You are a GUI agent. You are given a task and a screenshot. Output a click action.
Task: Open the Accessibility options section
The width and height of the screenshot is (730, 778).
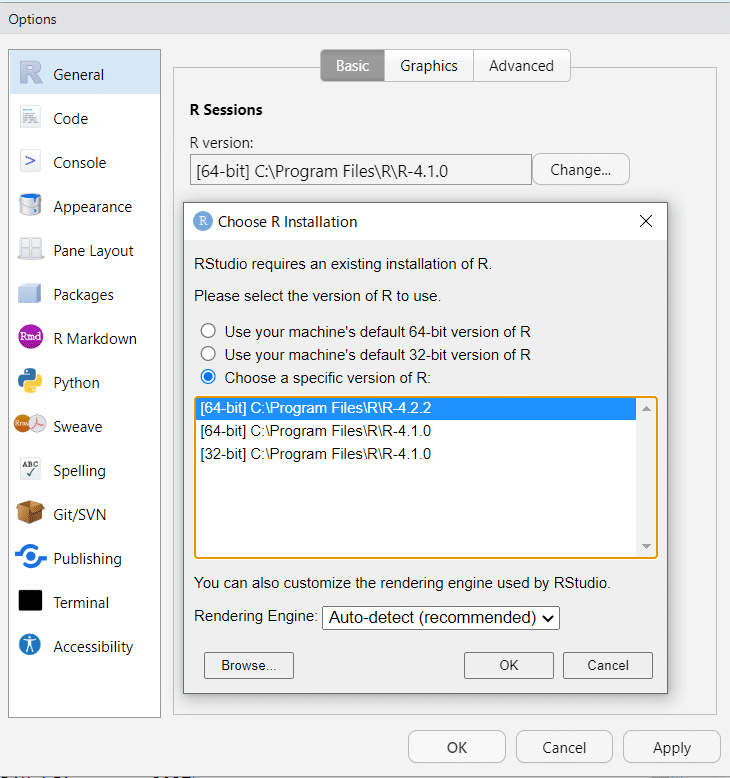[85, 646]
